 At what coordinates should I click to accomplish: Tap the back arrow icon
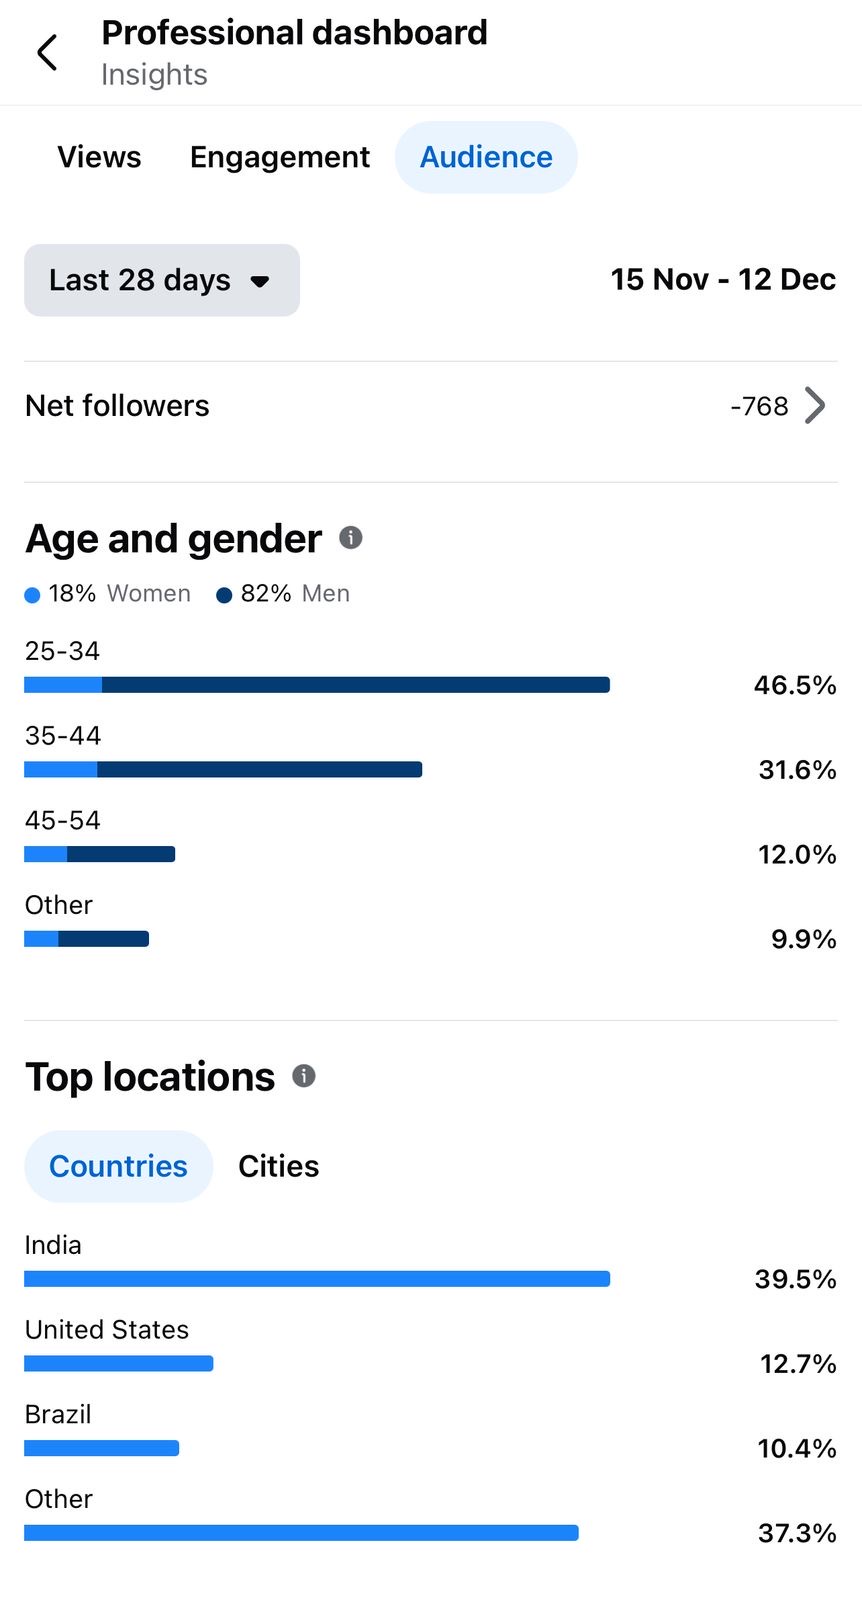click(47, 52)
